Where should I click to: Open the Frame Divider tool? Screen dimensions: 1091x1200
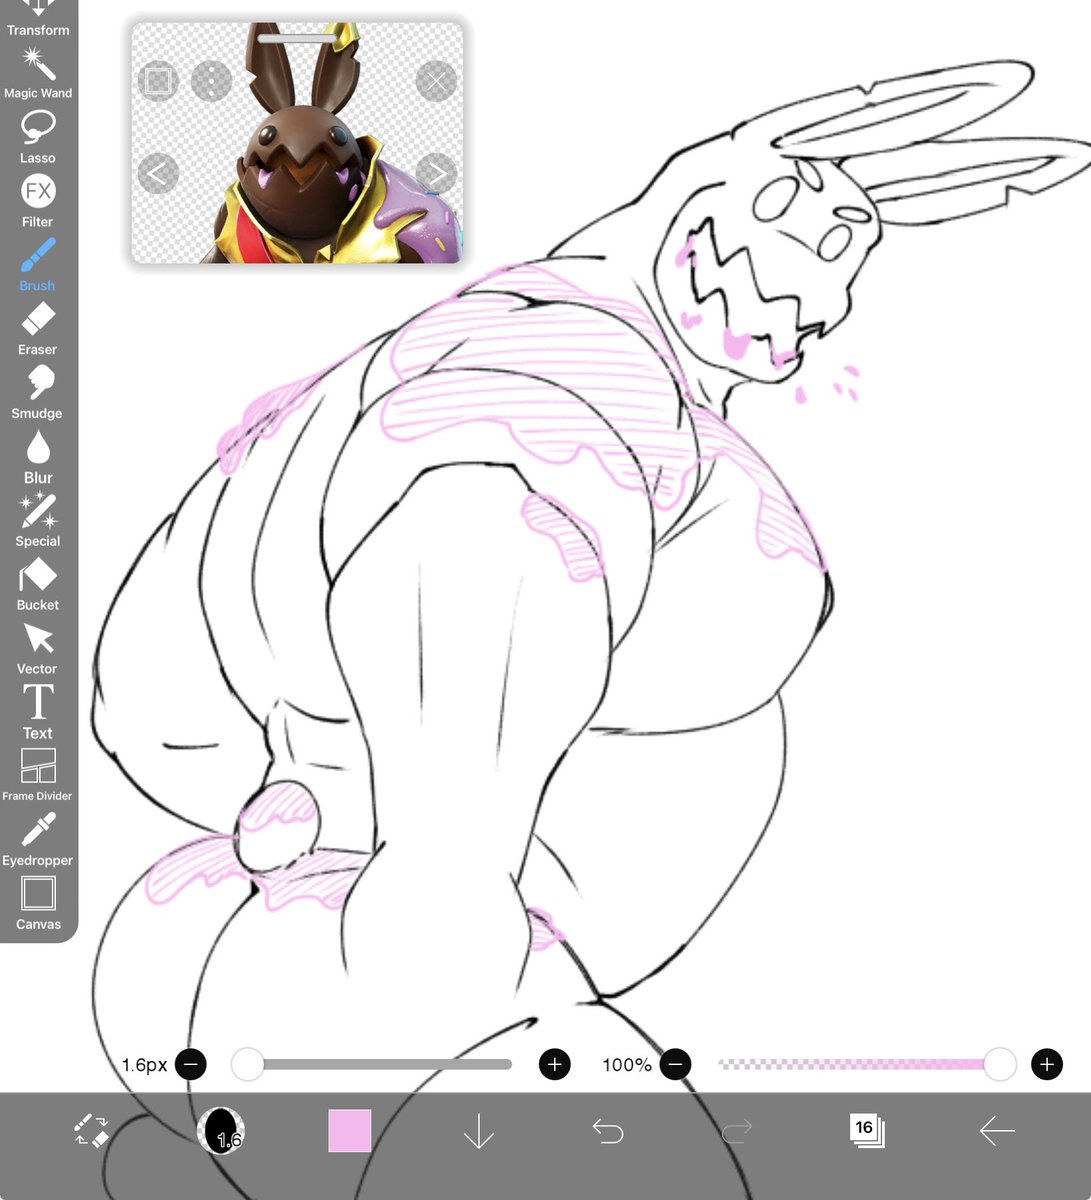(38, 775)
